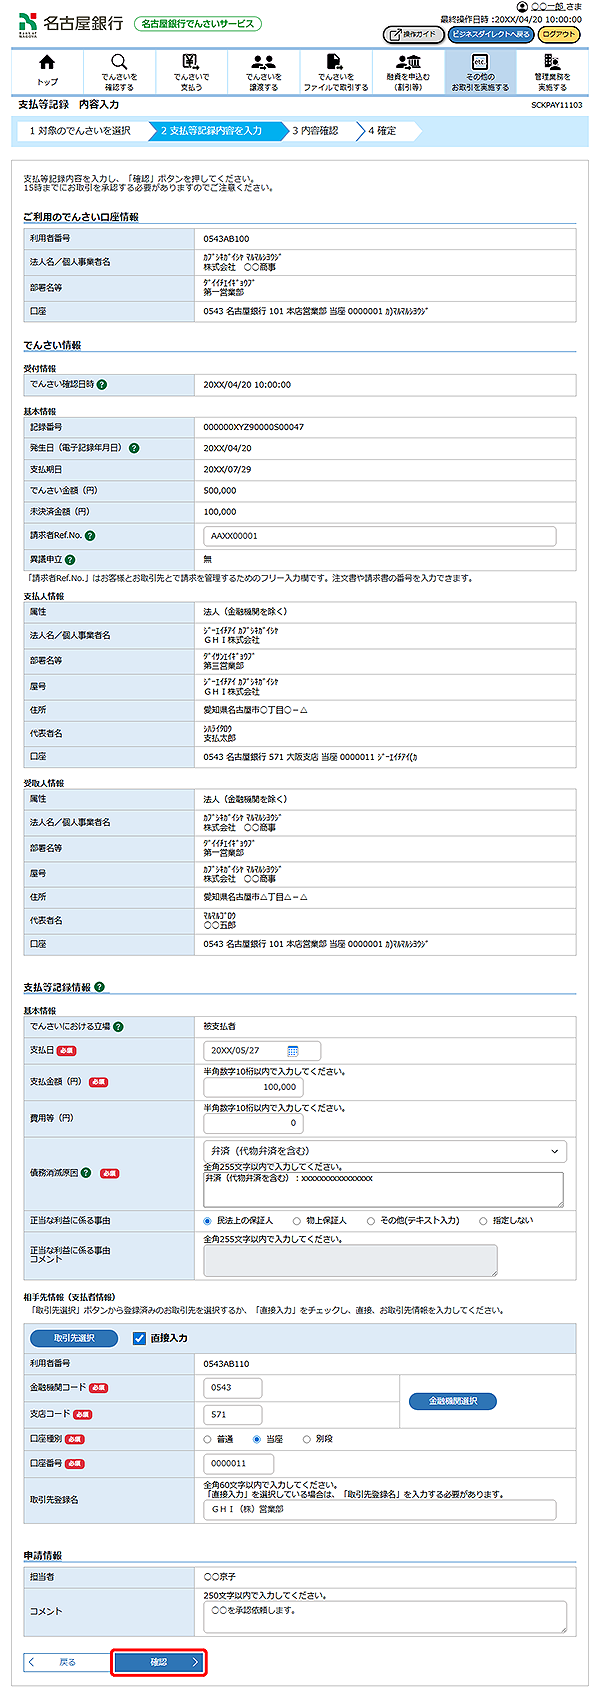Select 物上保証人 radio option
600x1692 pixels.
(297, 1221)
